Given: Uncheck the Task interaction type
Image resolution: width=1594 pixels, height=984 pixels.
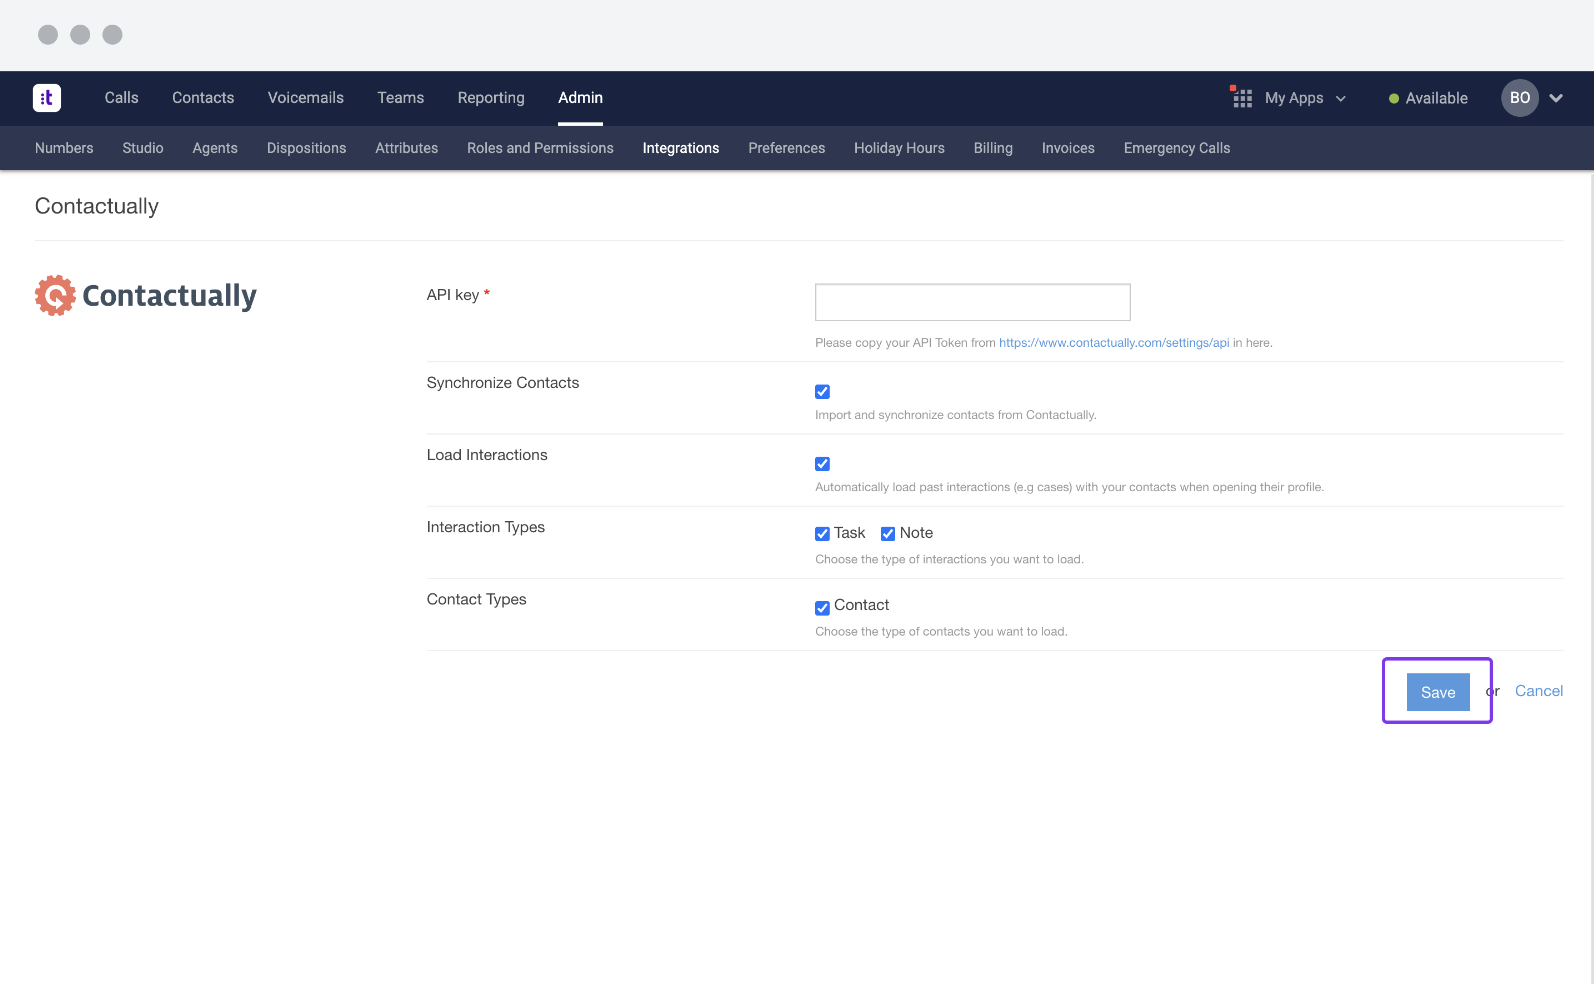Looking at the screenshot, I should (x=822, y=534).
